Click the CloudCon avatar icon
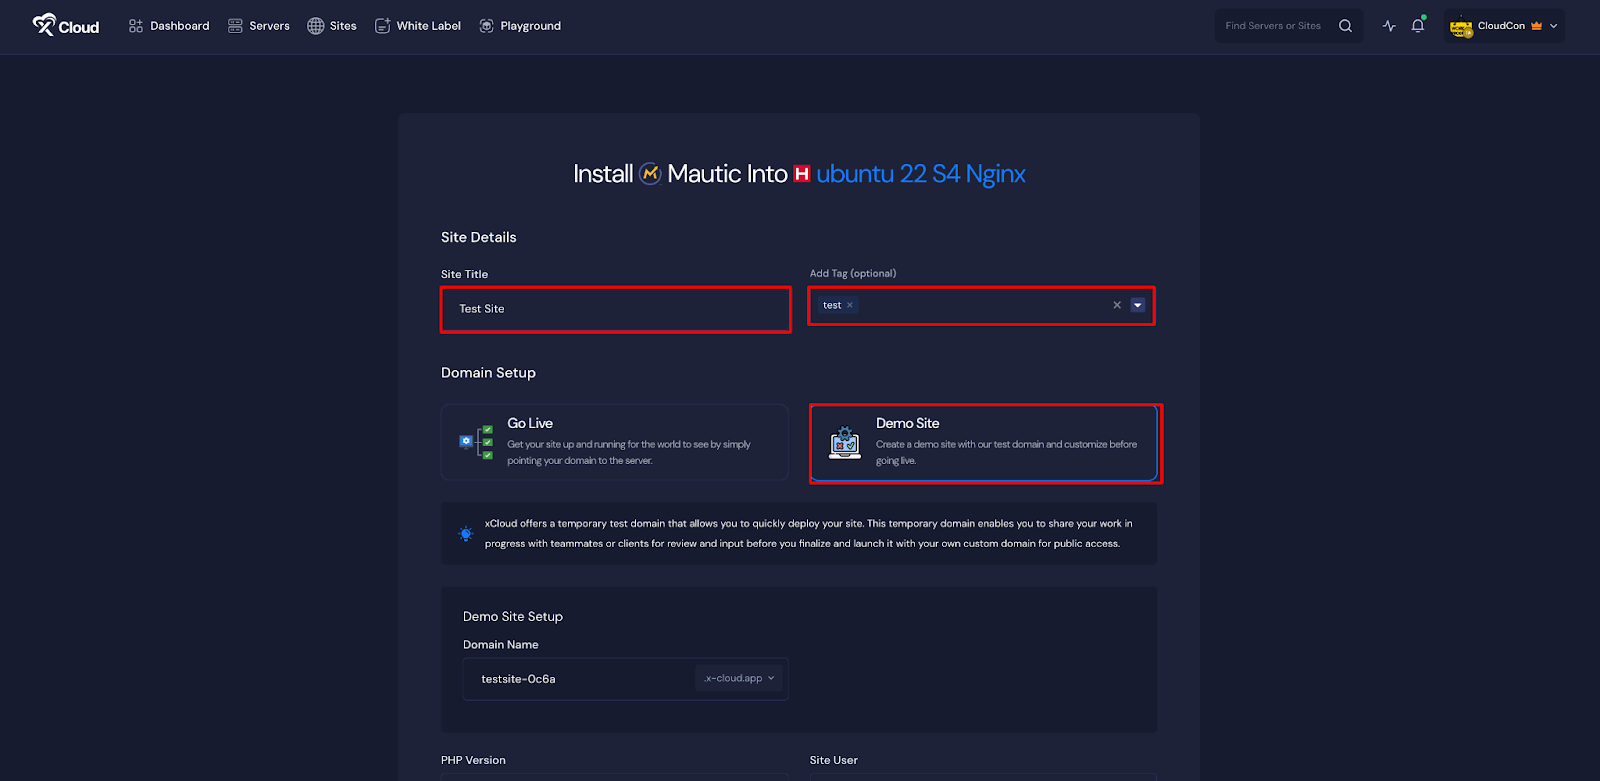This screenshot has width=1600, height=781. click(1461, 27)
